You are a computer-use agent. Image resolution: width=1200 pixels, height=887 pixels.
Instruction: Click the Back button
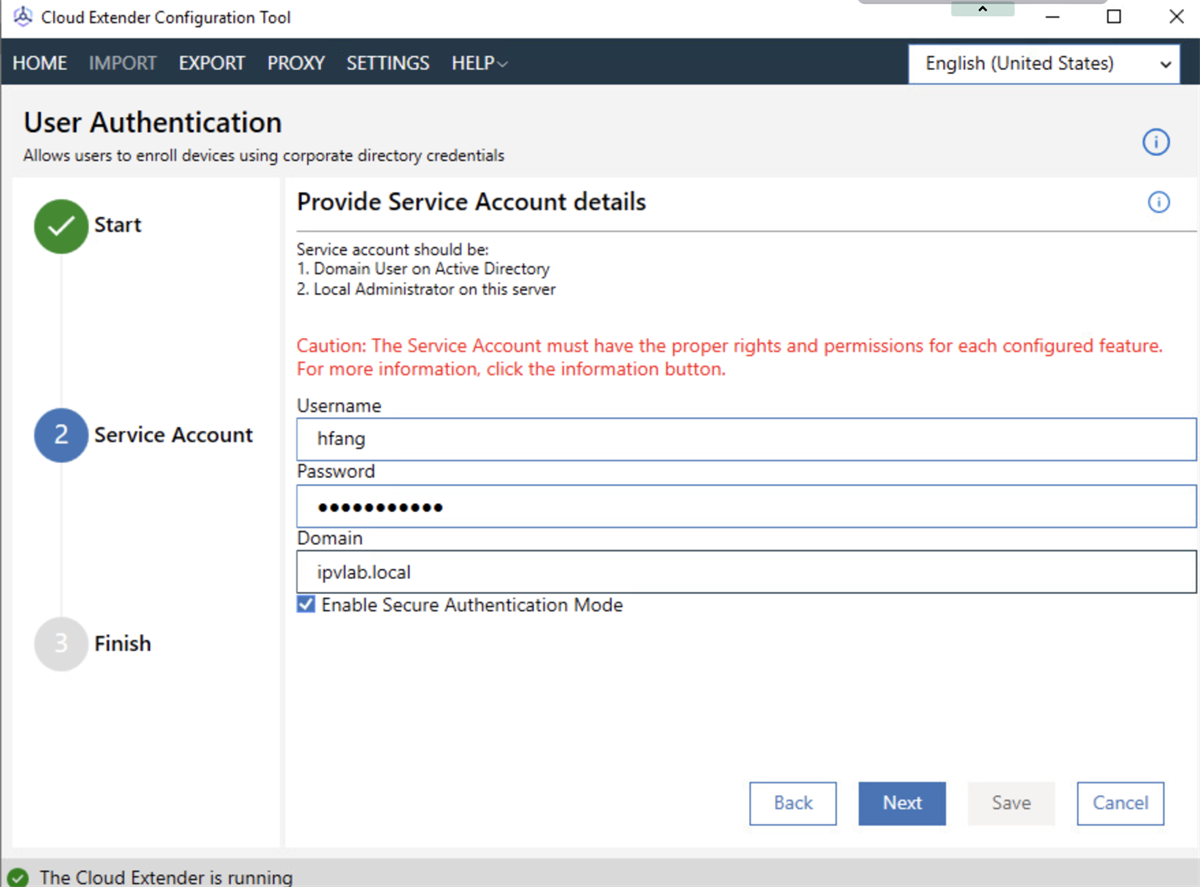pyautogui.click(x=793, y=803)
